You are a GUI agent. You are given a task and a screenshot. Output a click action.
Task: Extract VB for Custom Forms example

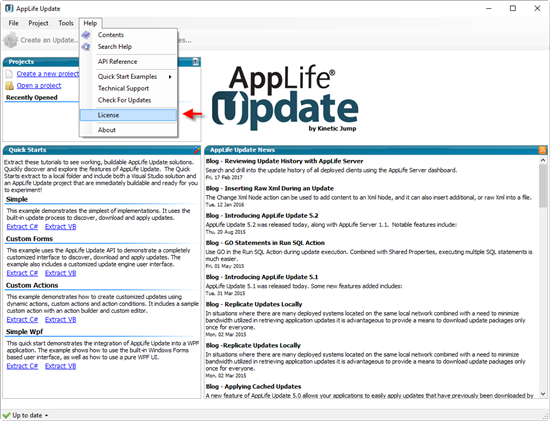60,273
